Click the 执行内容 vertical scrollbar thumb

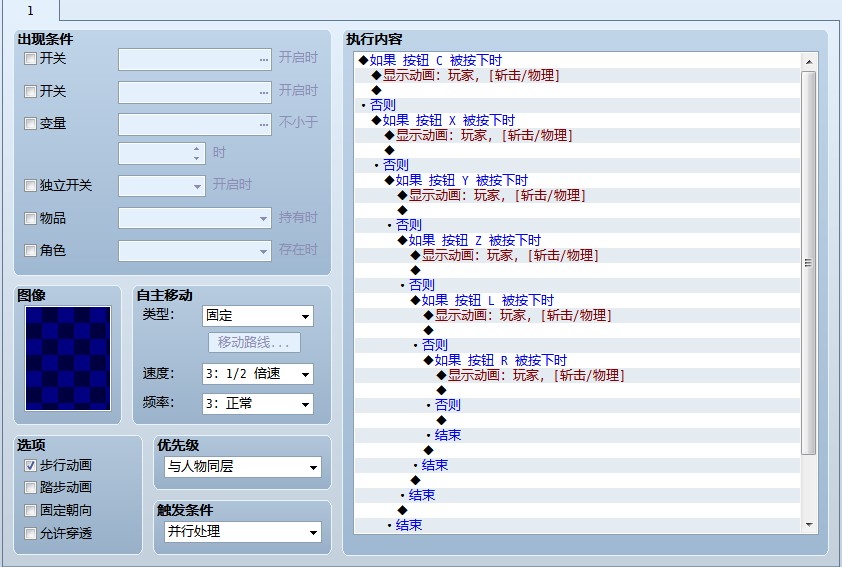809,263
